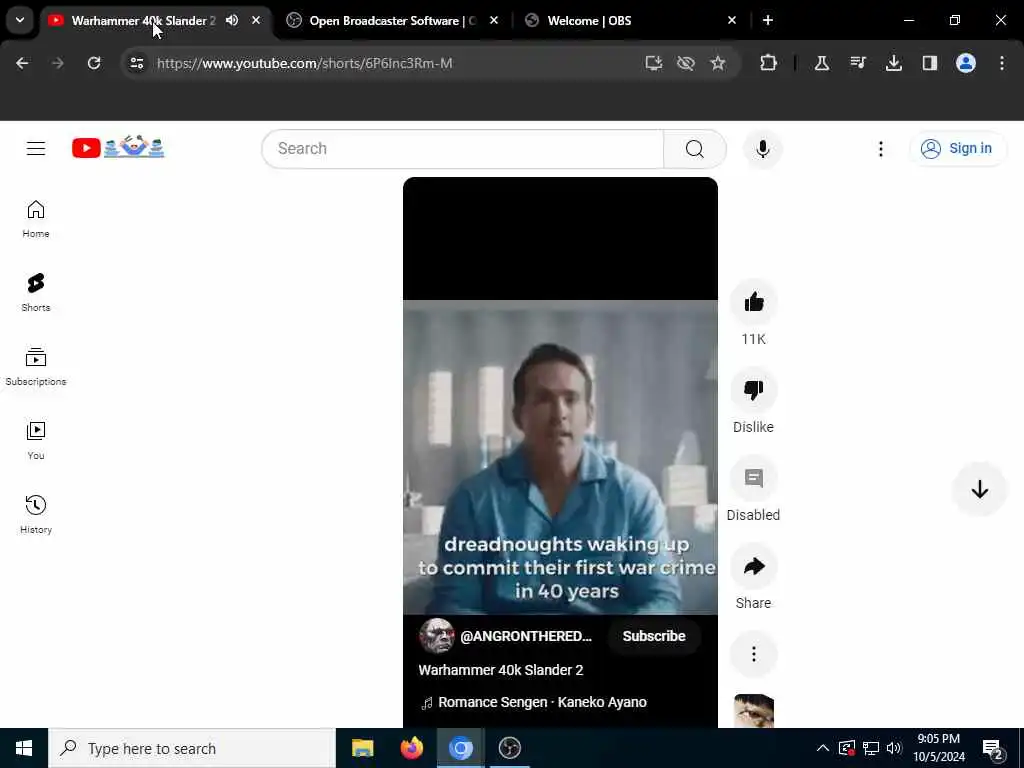Like the short with thumbs-up

coord(754,302)
